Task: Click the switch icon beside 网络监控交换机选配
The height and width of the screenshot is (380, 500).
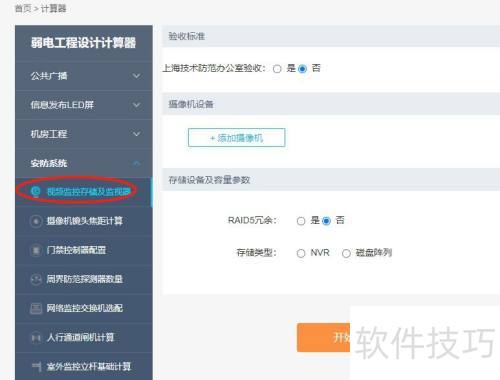Action: point(36,308)
